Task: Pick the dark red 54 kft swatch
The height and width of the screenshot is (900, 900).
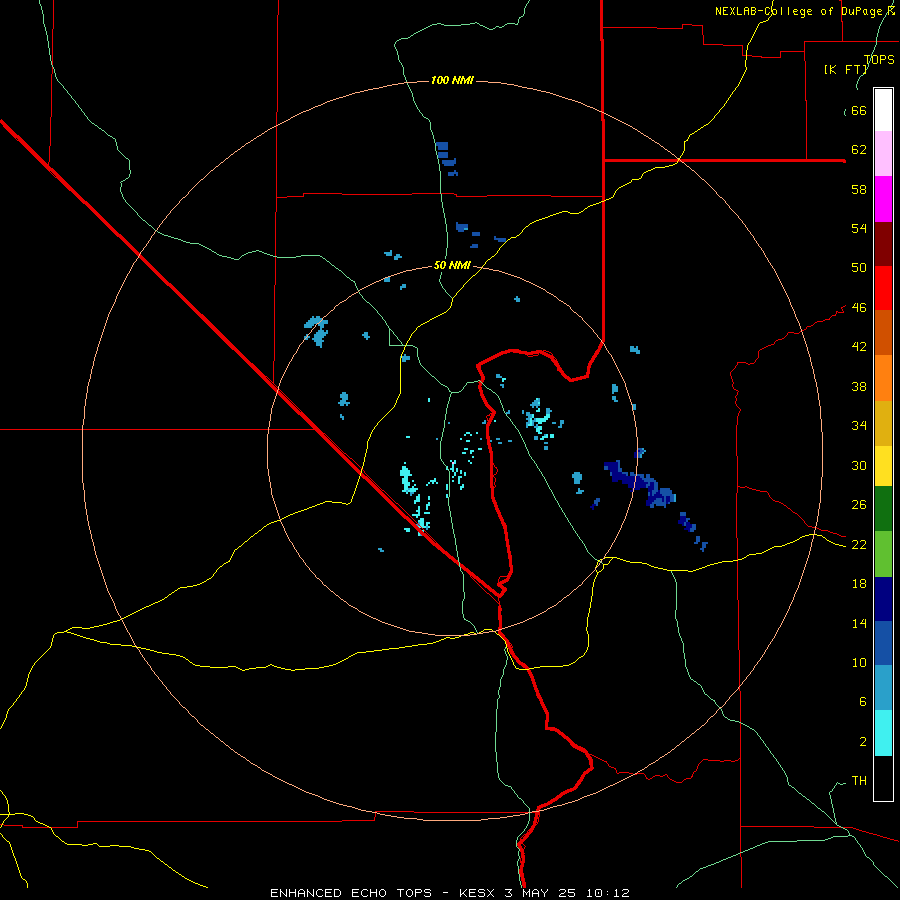Action: click(883, 243)
